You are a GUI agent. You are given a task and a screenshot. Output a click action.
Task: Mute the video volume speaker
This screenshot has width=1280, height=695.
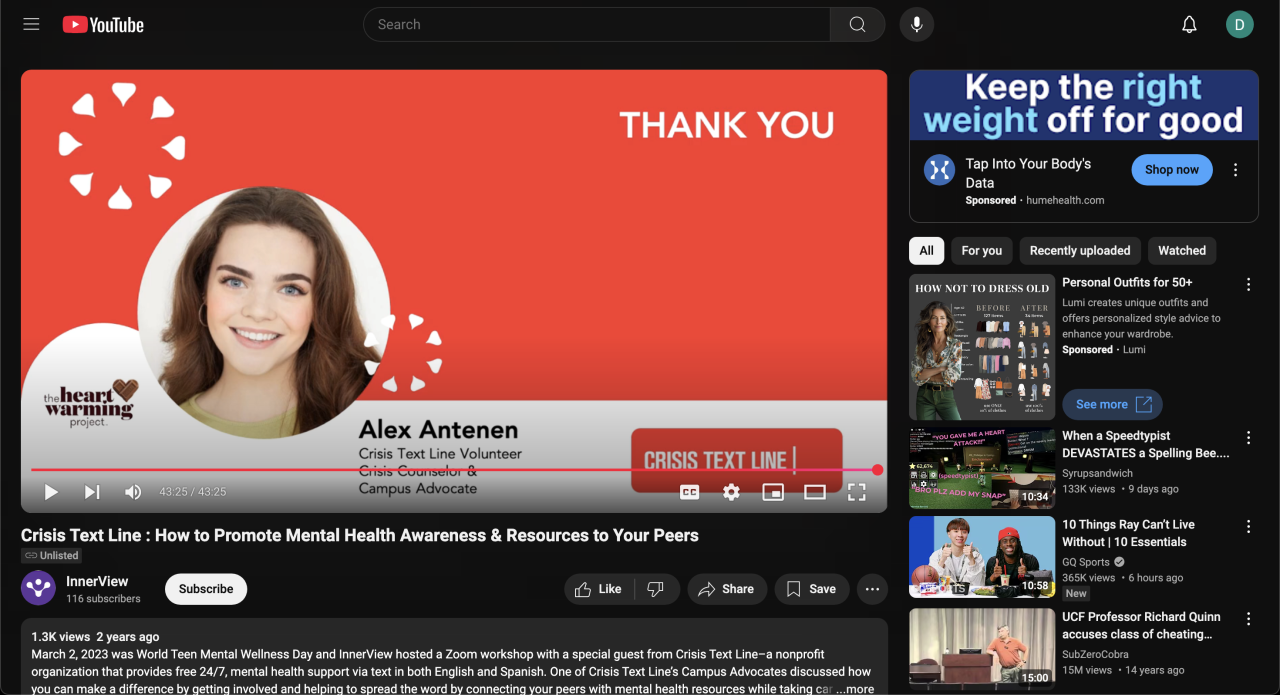[133, 492]
